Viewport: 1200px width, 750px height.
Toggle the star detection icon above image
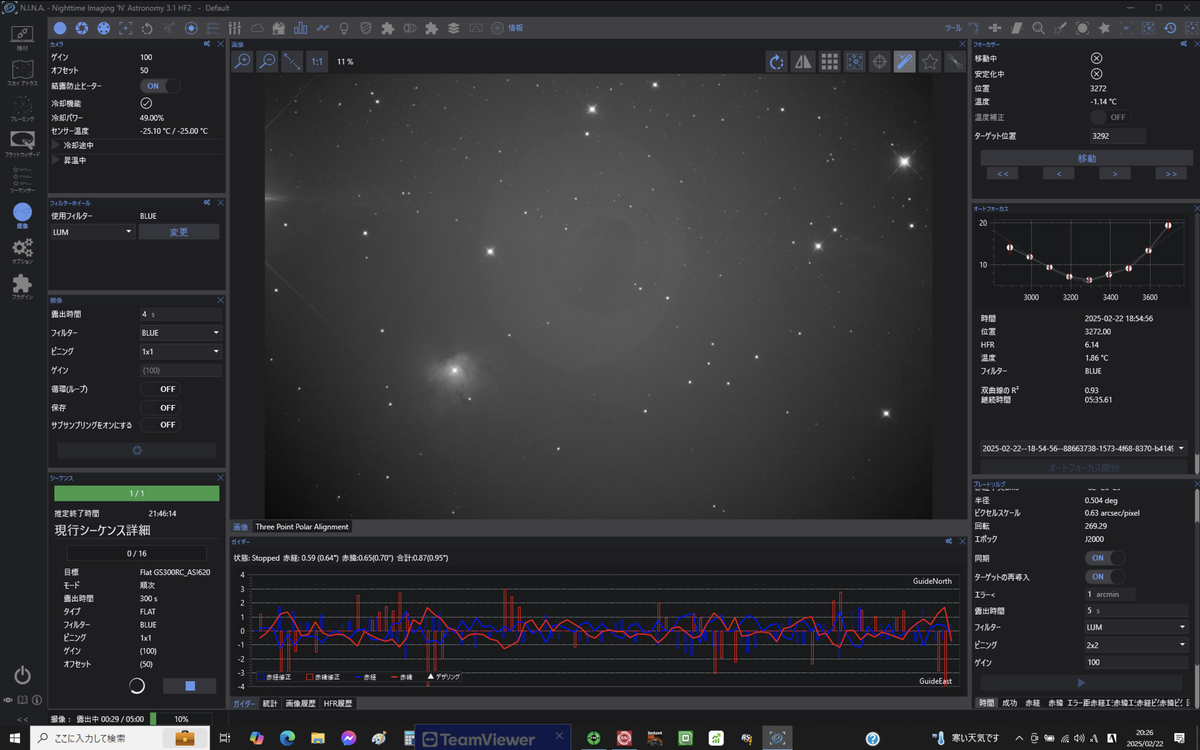click(930, 62)
